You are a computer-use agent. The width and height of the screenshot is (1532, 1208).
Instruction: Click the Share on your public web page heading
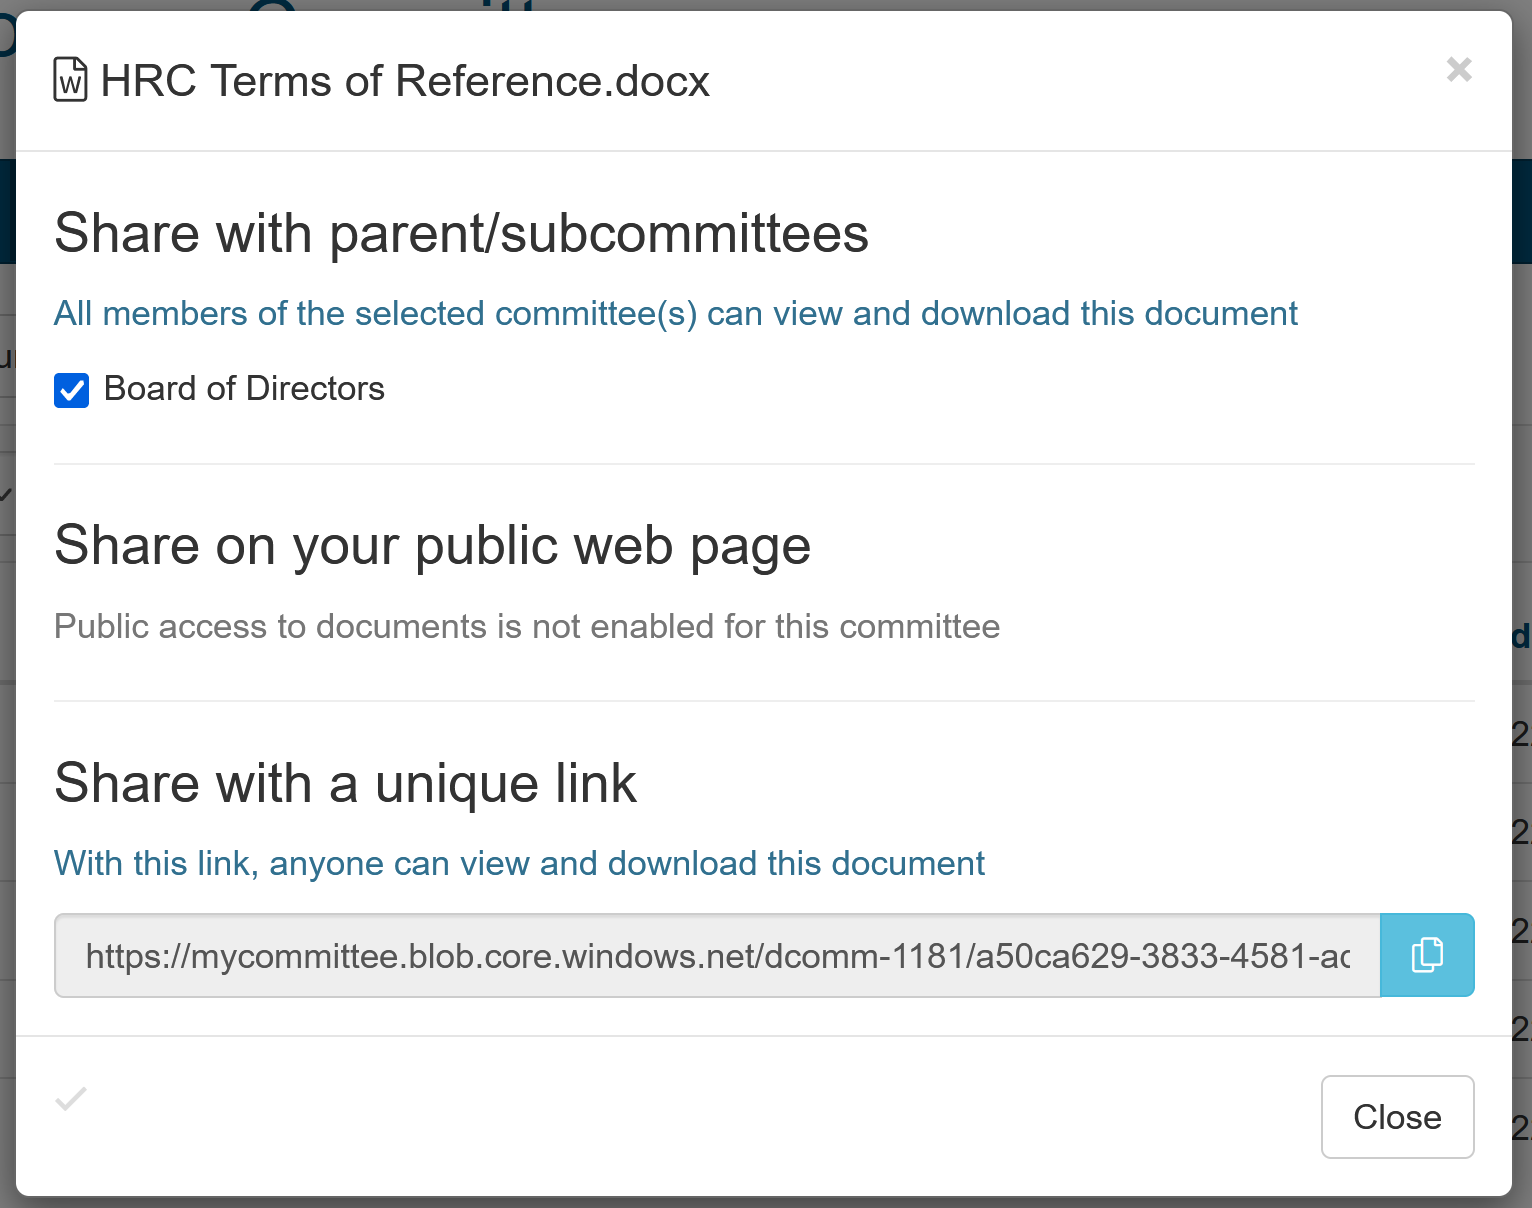click(432, 546)
